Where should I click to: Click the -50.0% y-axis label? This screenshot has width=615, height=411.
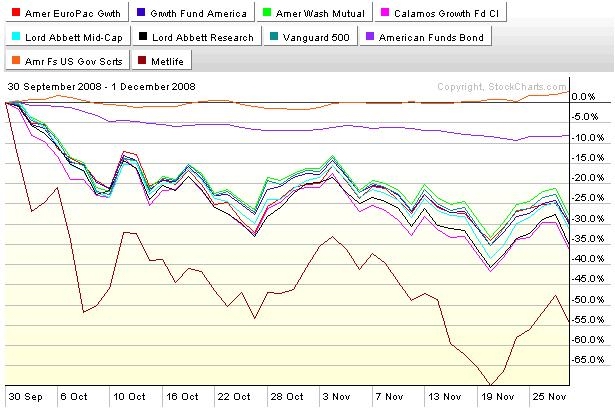[x=588, y=300]
